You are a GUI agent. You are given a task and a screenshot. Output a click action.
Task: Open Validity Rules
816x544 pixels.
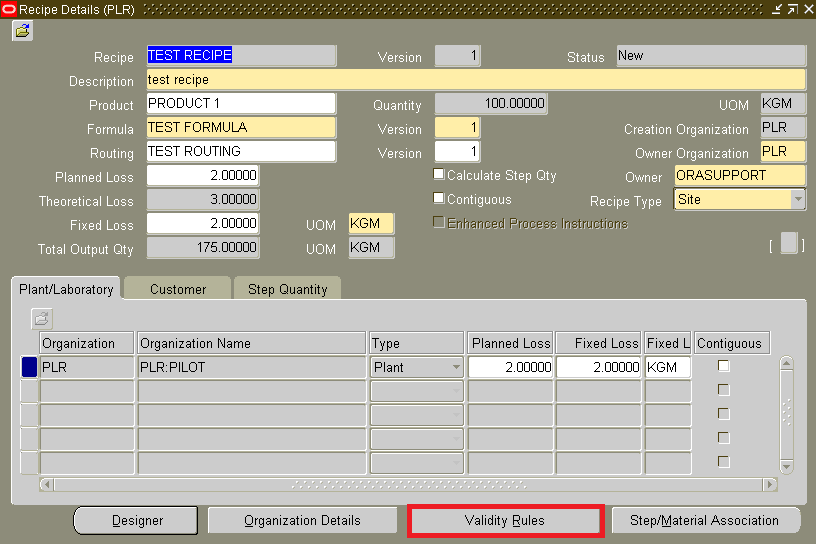point(505,521)
